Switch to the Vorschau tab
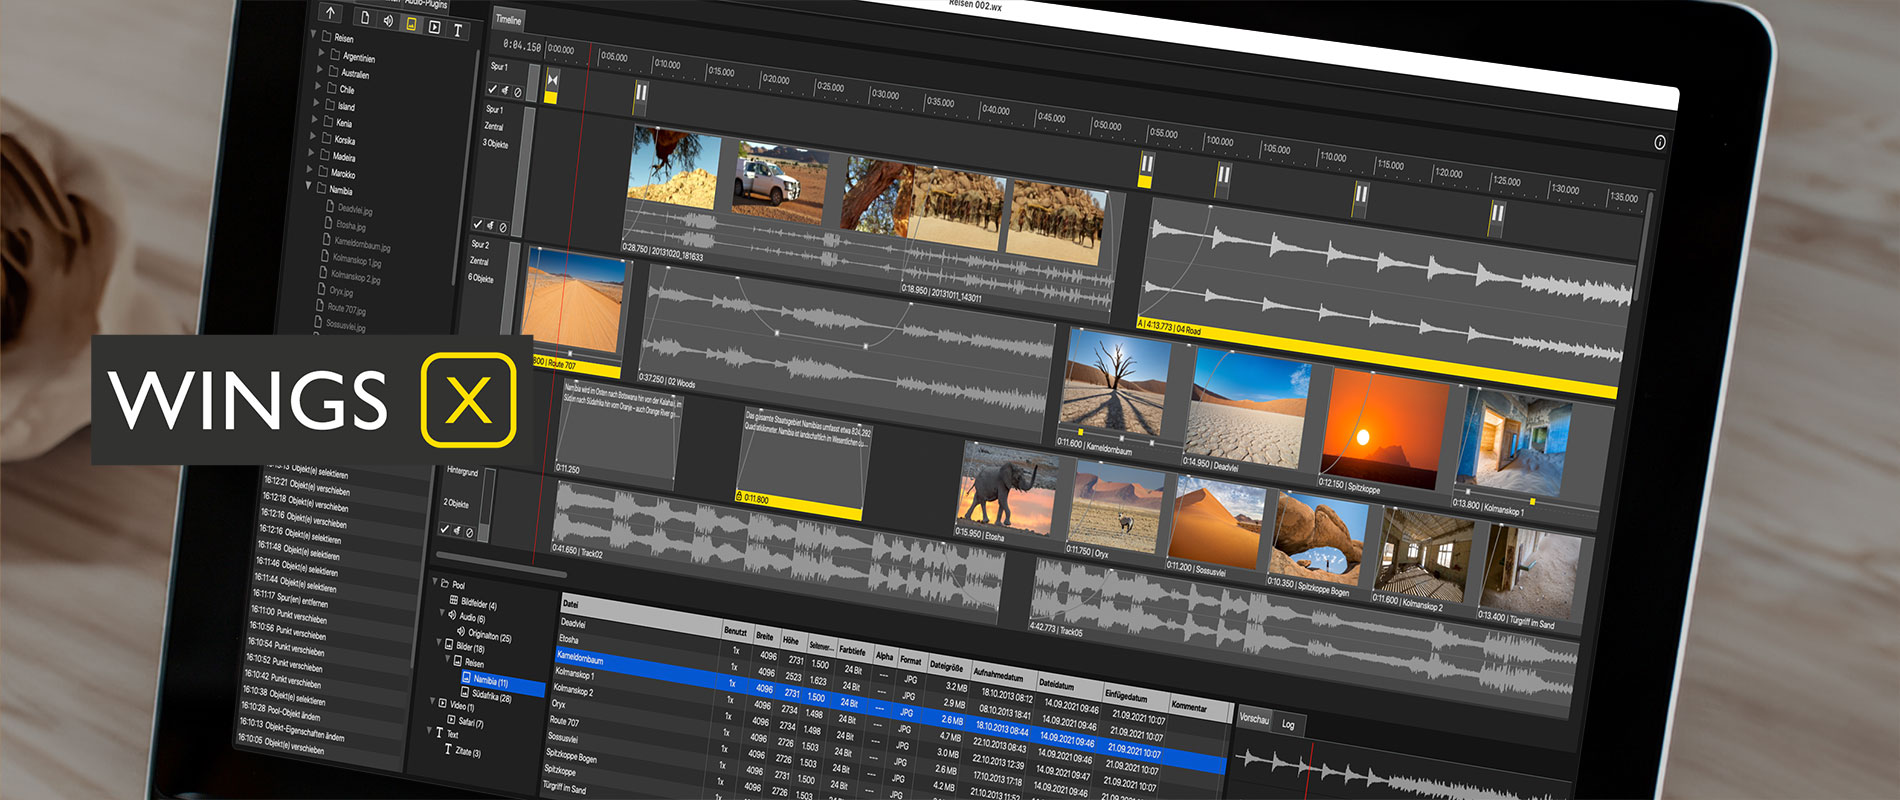 tap(1254, 719)
